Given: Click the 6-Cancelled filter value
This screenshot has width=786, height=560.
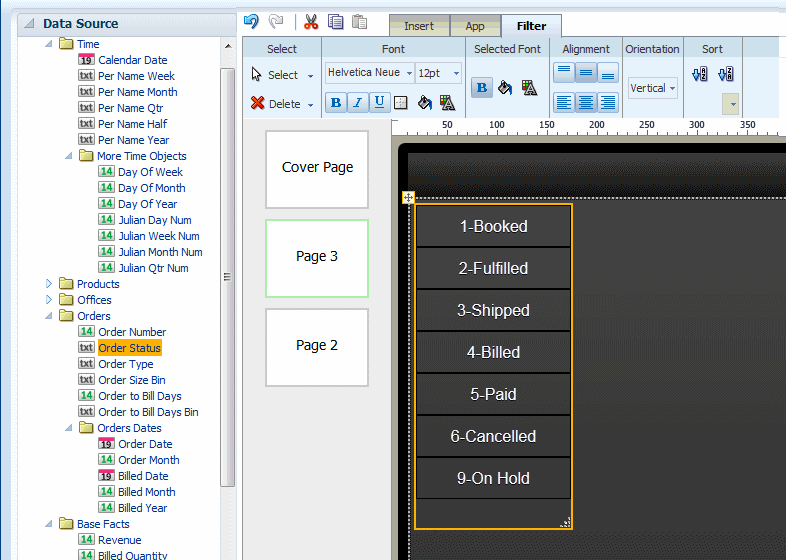Looking at the screenshot, I should [494, 436].
